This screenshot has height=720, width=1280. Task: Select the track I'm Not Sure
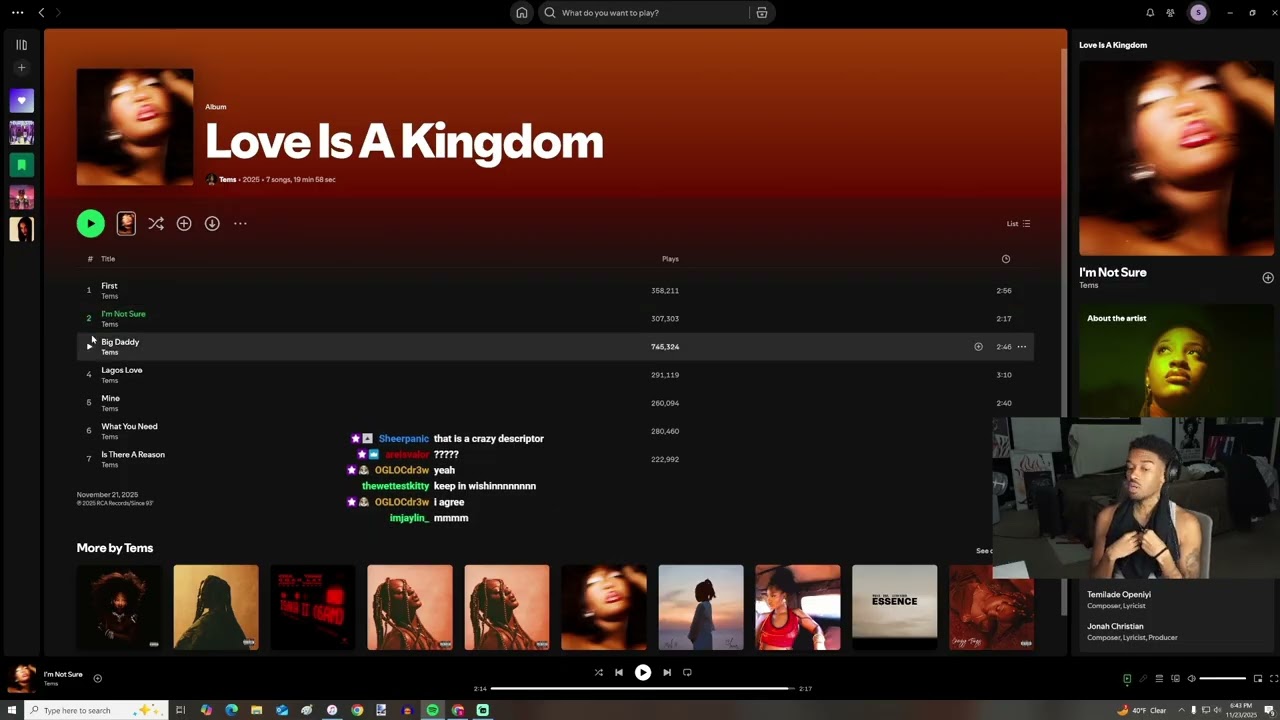[x=555, y=318]
